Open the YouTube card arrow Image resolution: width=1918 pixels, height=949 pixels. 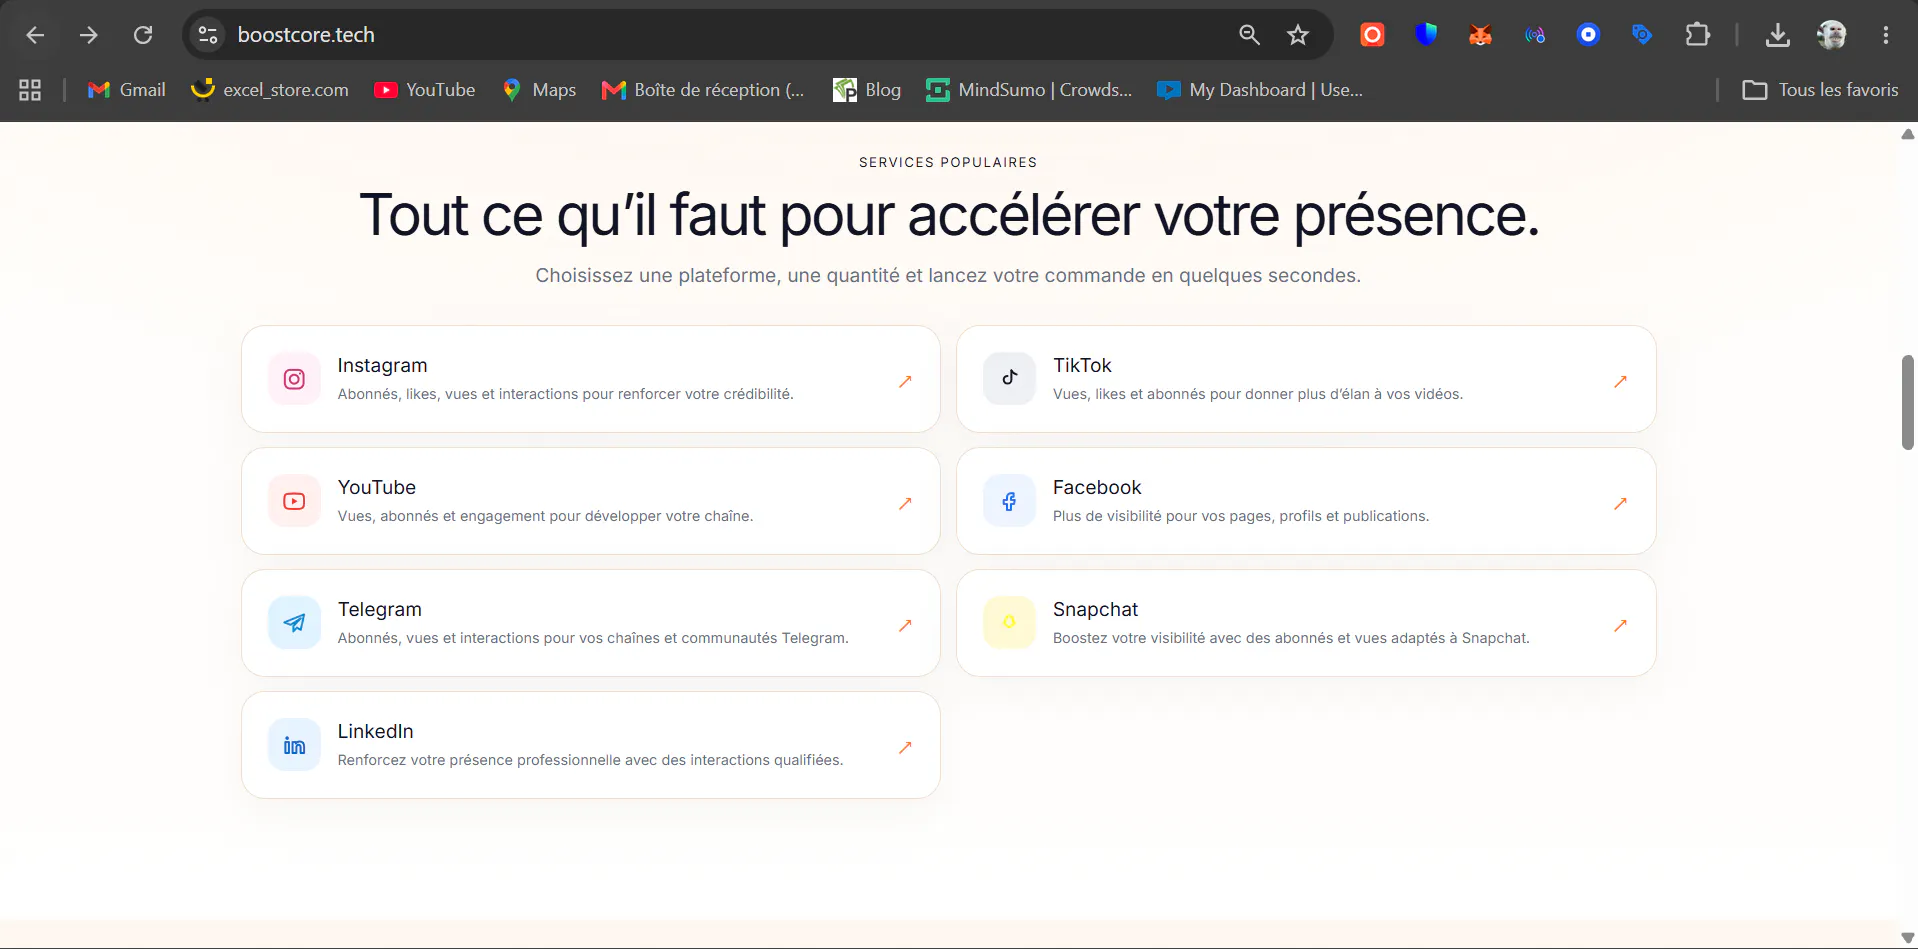coord(905,503)
